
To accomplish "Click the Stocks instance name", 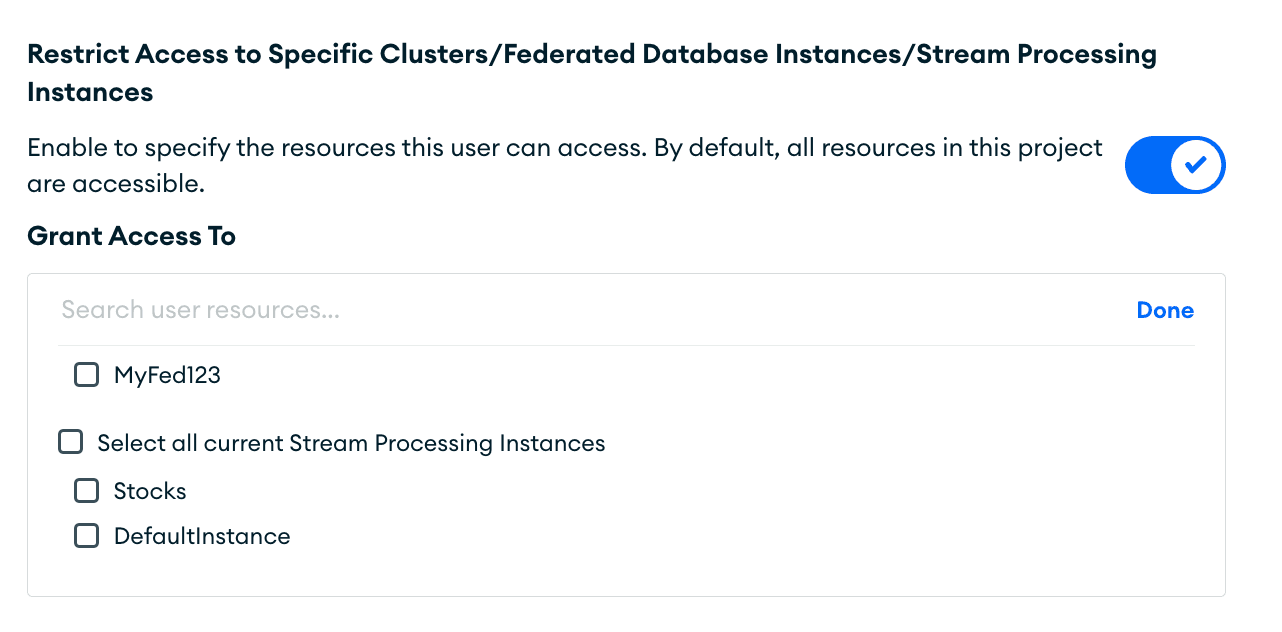I will (x=150, y=491).
